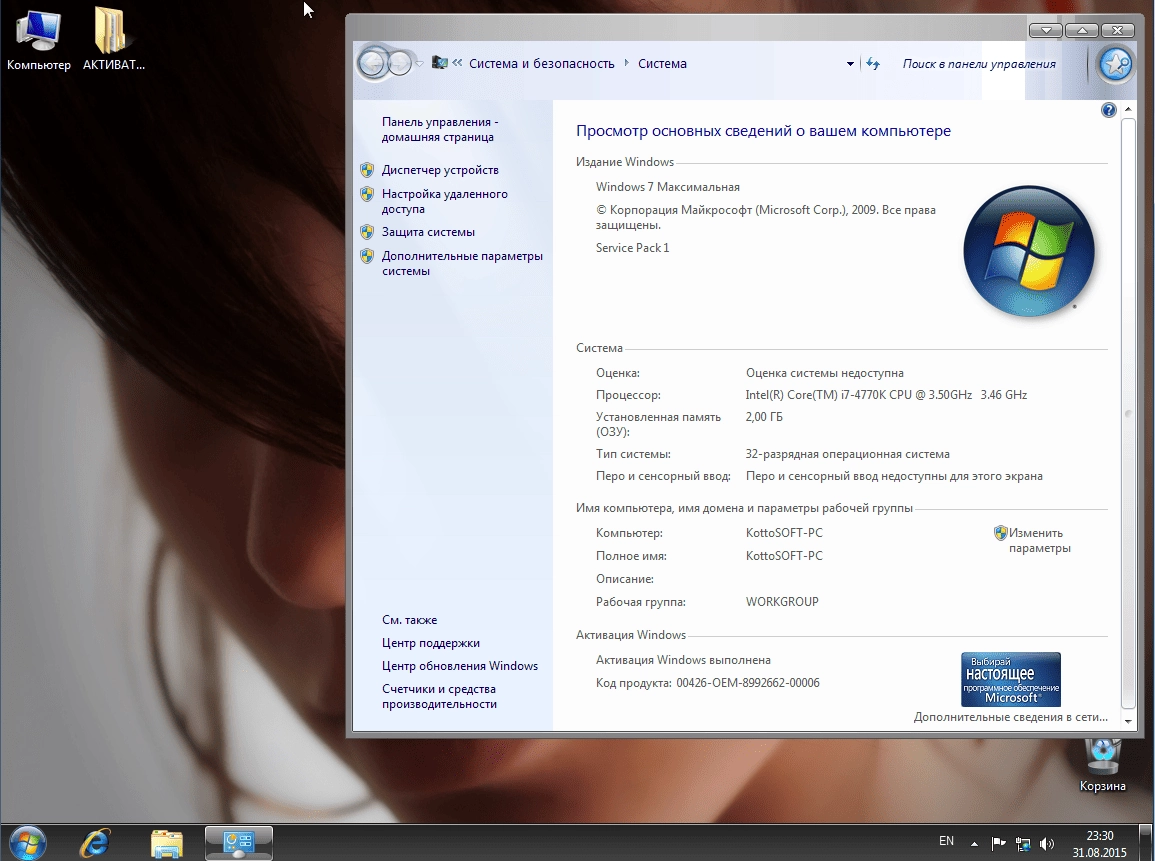Open Дополнительные параметры системы link

click(462, 264)
